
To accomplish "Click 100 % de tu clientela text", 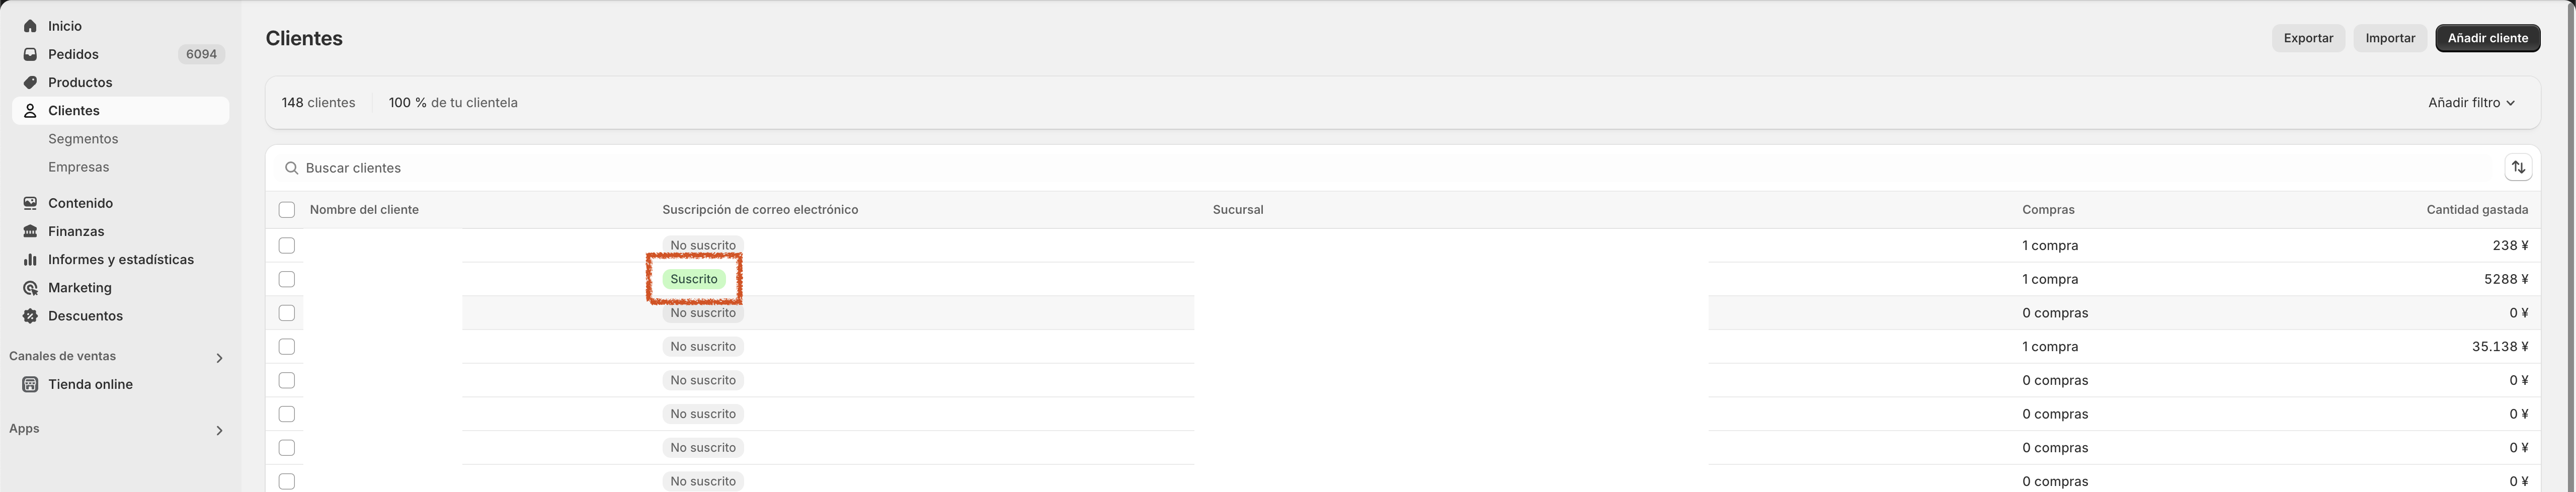I will [453, 103].
